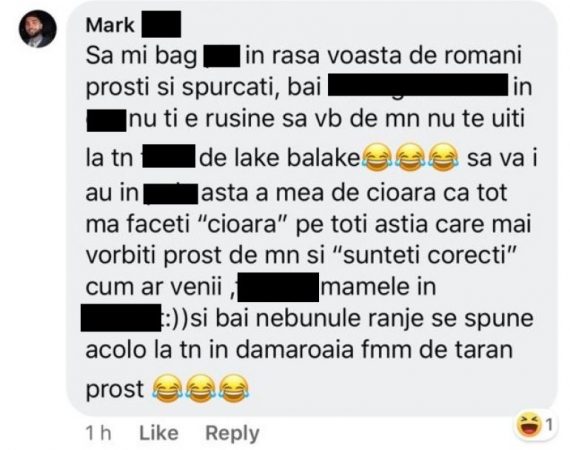
Task: Like this comment
Action: 158,433
